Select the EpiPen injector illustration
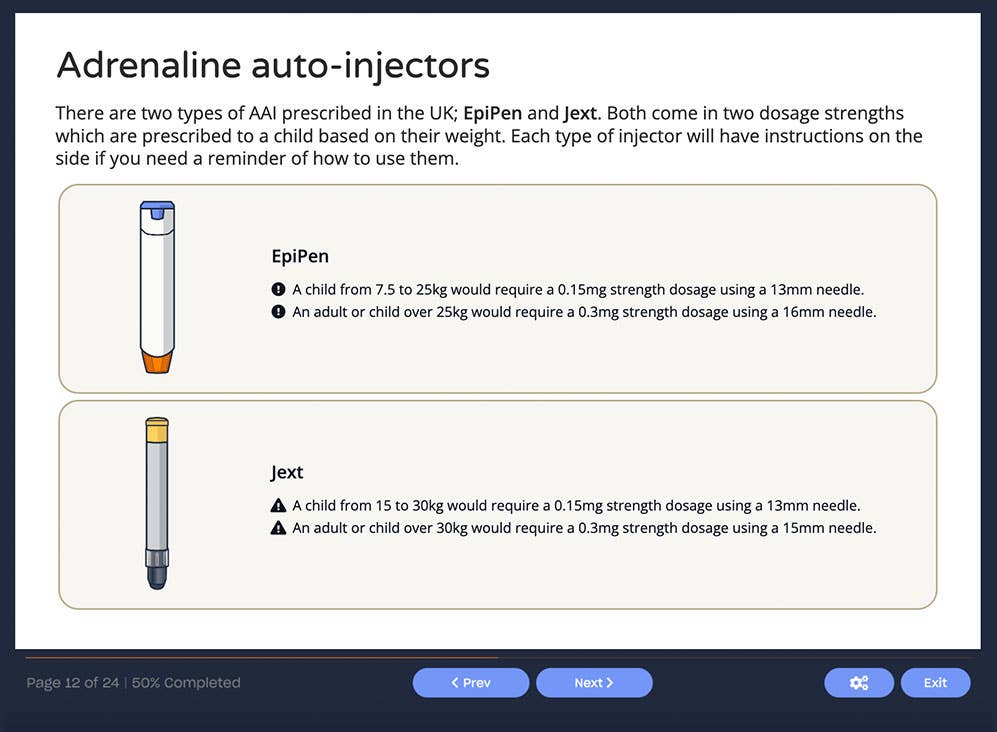 click(x=157, y=285)
